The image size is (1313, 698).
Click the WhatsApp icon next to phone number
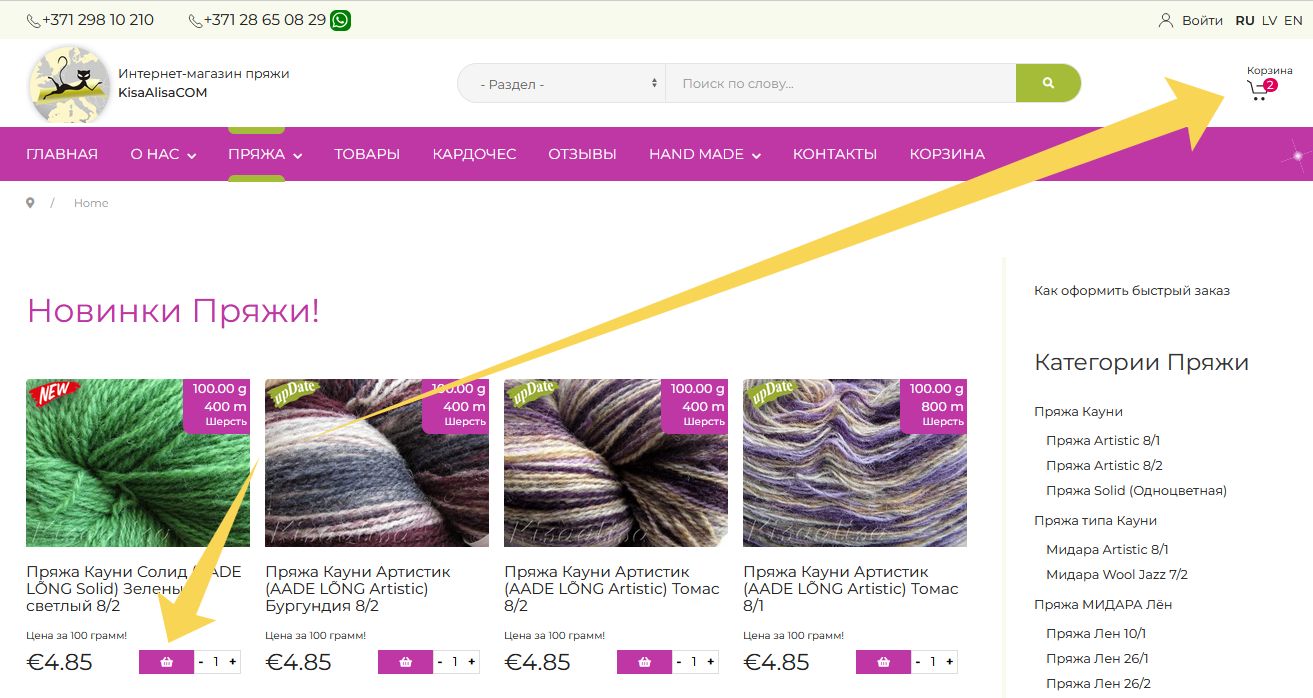coord(341,20)
